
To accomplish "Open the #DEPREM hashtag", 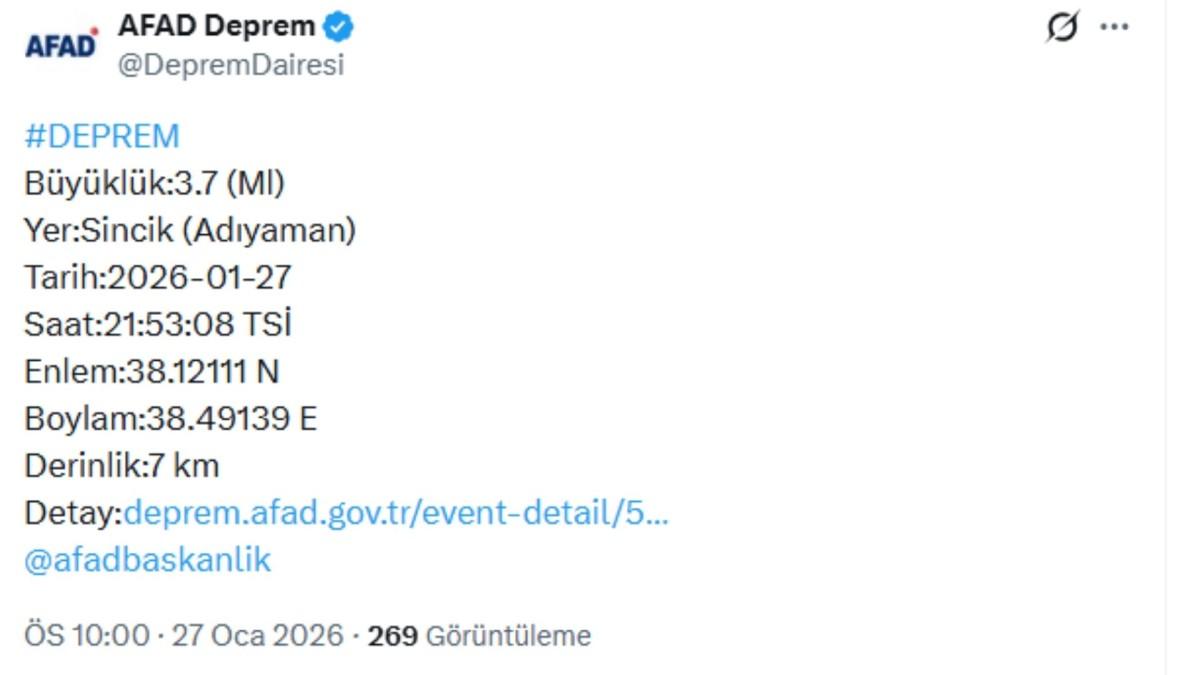I will click(x=100, y=135).
